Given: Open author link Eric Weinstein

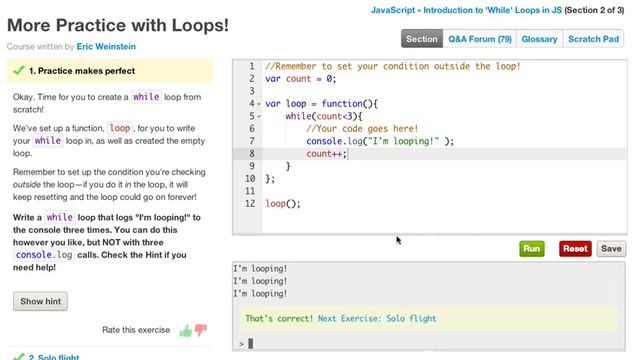Looking at the screenshot, I should [x=106, y=47].
